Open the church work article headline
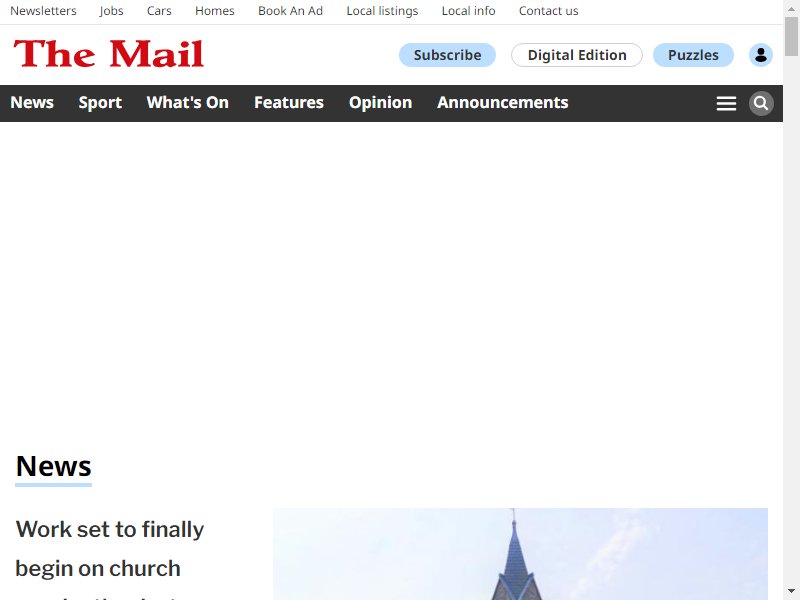The image size is (800, 600). [x=110, y=559]
